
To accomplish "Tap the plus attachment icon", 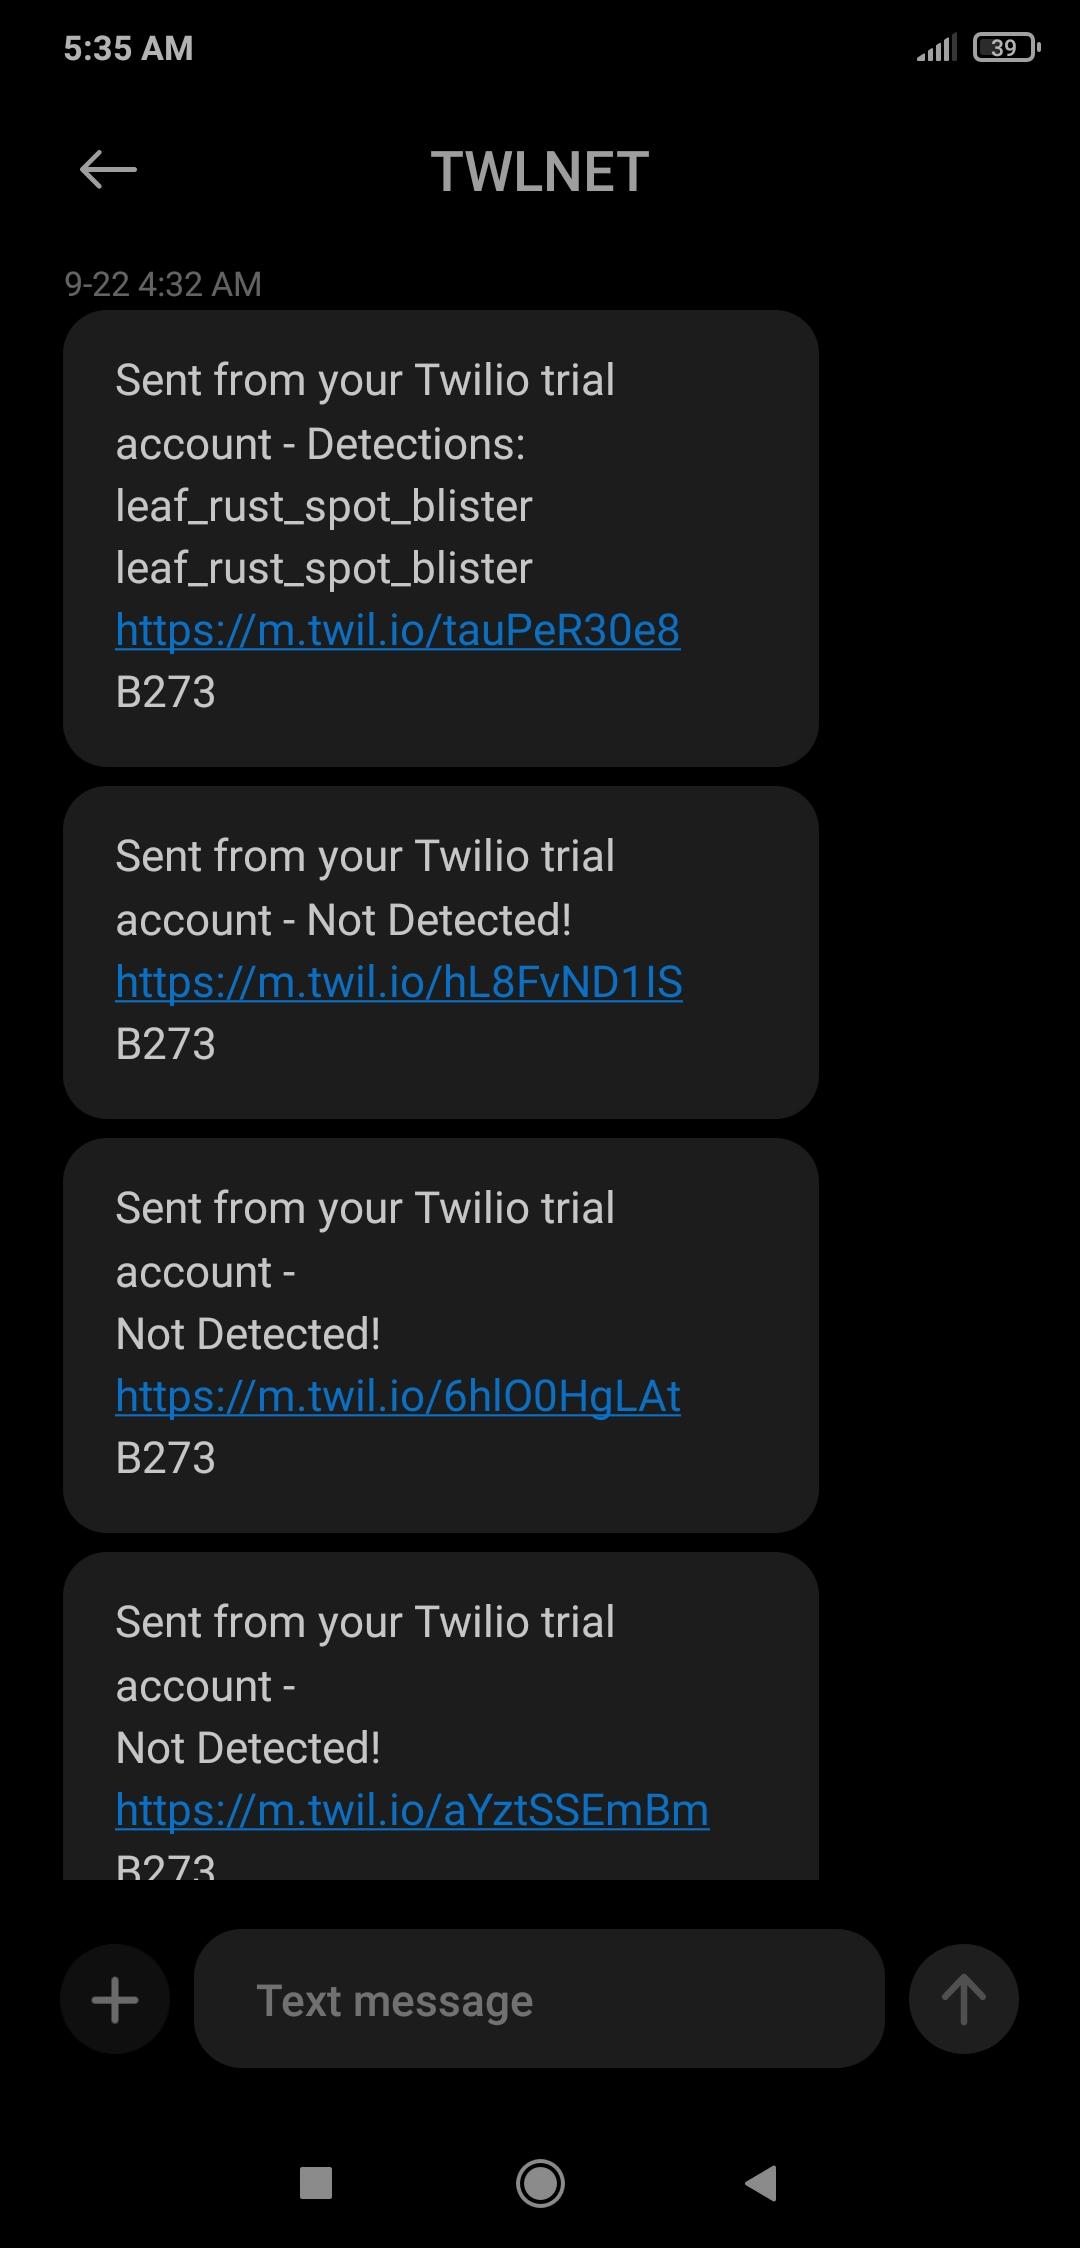I will [115, 2000].
